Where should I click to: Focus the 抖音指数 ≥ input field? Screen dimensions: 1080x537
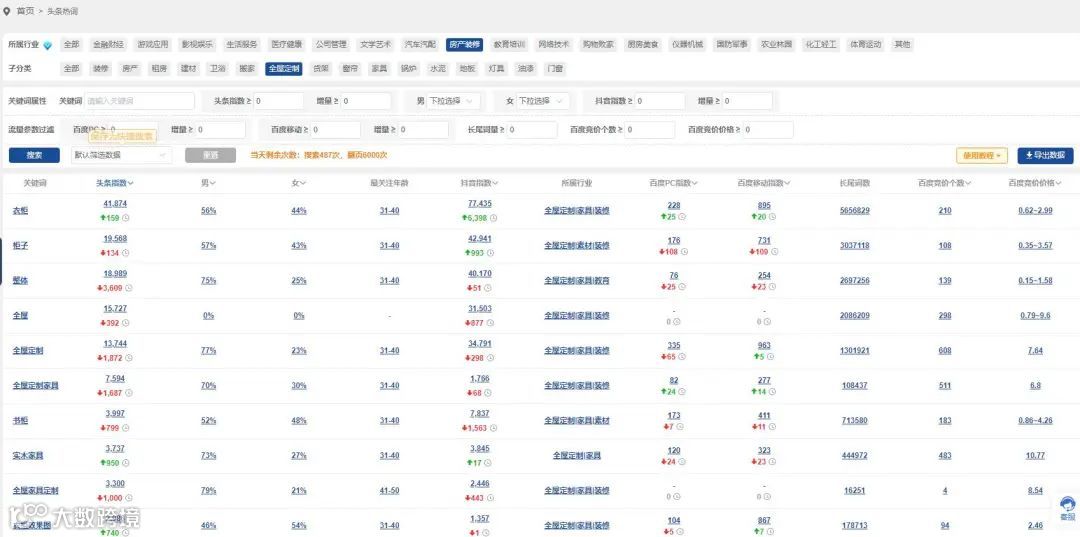pos(660,101)
